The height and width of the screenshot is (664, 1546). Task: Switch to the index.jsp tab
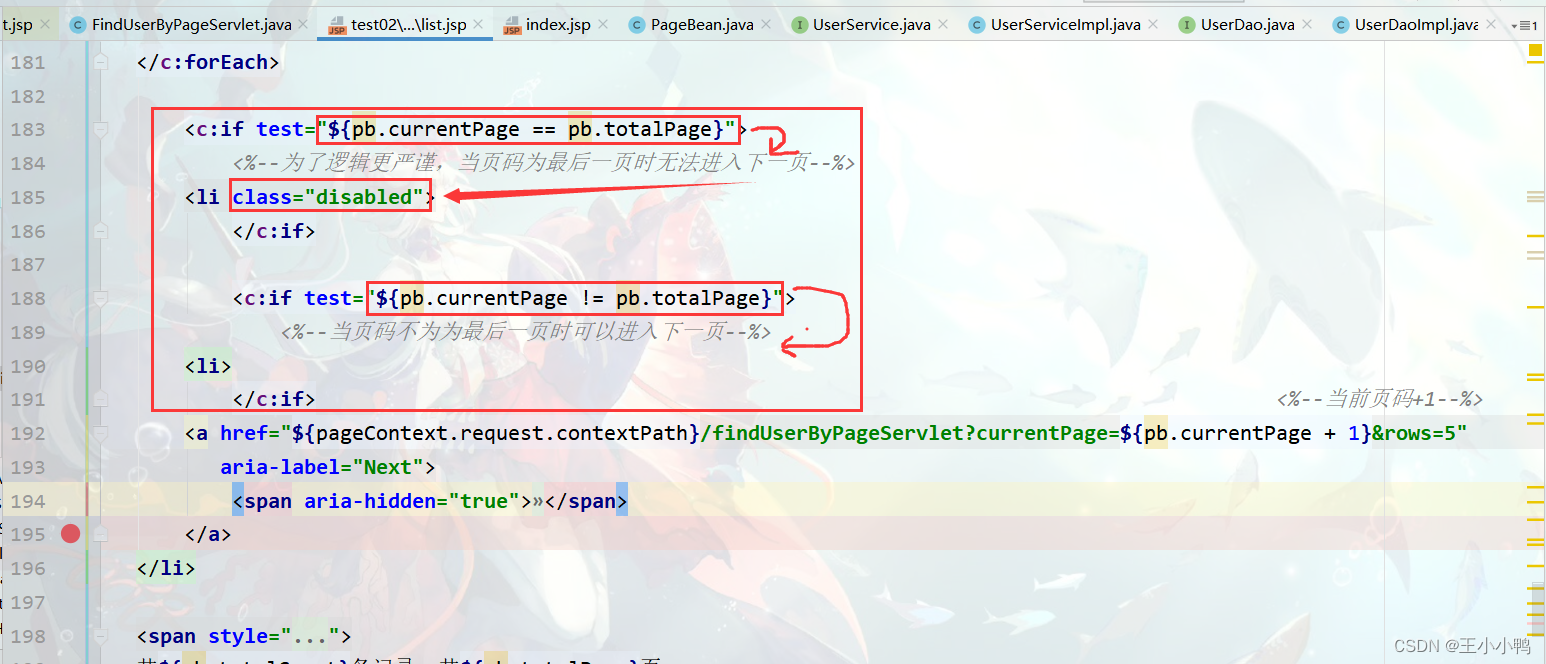point(556,25)
